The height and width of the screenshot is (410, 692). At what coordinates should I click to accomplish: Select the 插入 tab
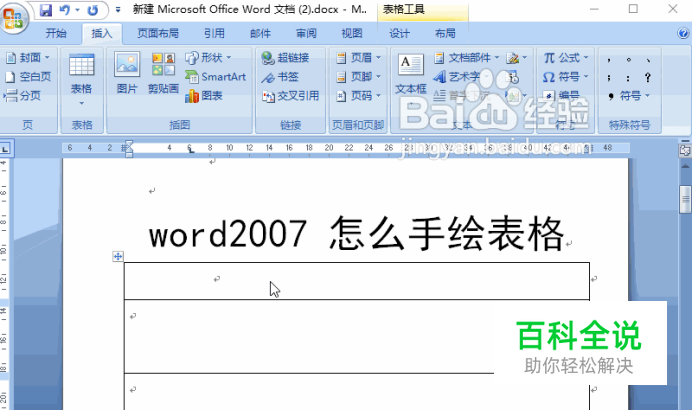click(x=102, y=34)
